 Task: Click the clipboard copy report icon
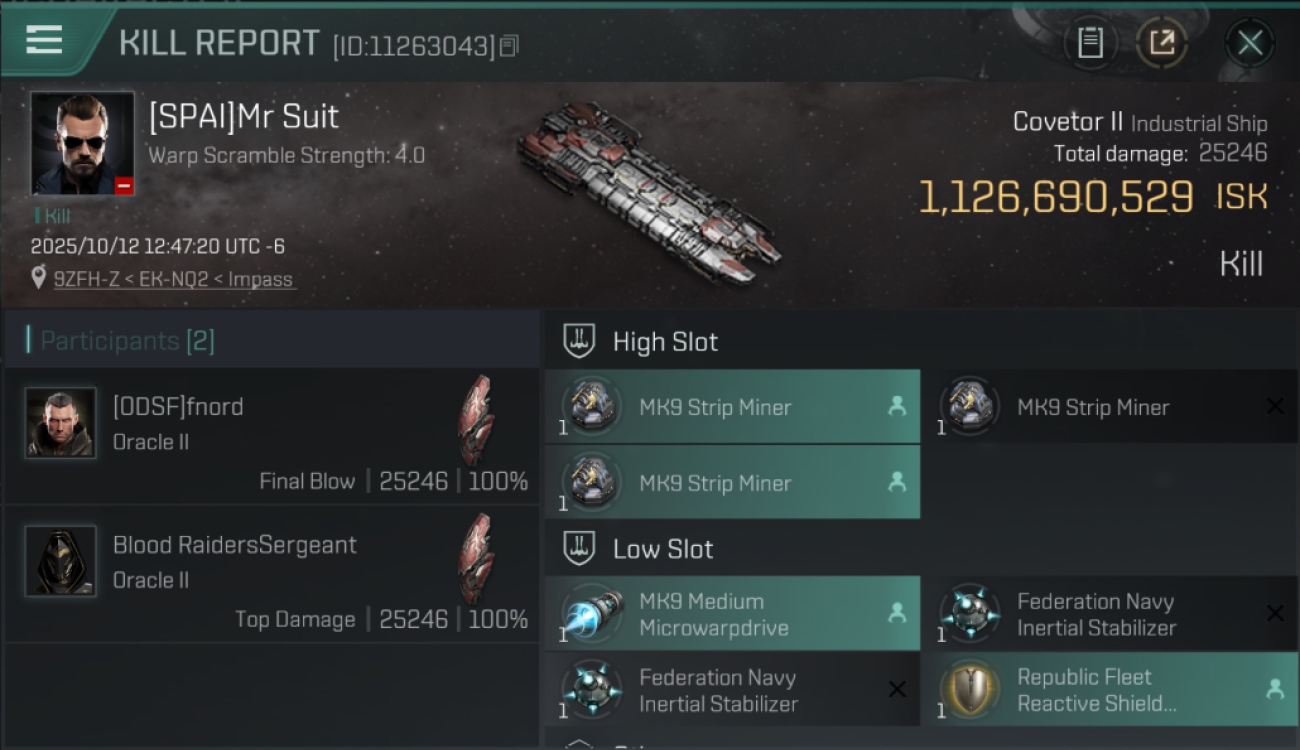(1090, 43)
